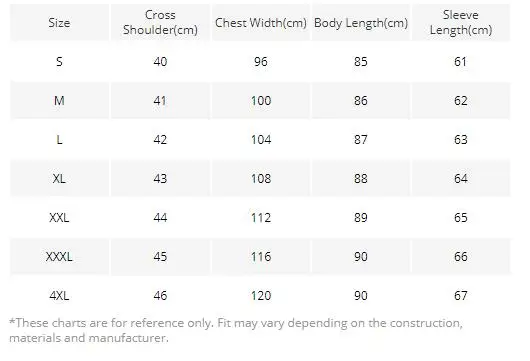Select the 4XL size label
This screenshot has height=361, width=530.
click(59, 295)
